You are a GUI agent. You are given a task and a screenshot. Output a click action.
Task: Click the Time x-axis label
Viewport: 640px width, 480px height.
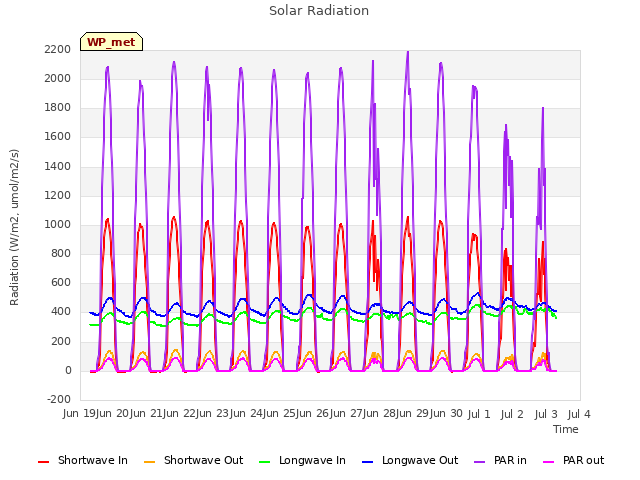566,429
